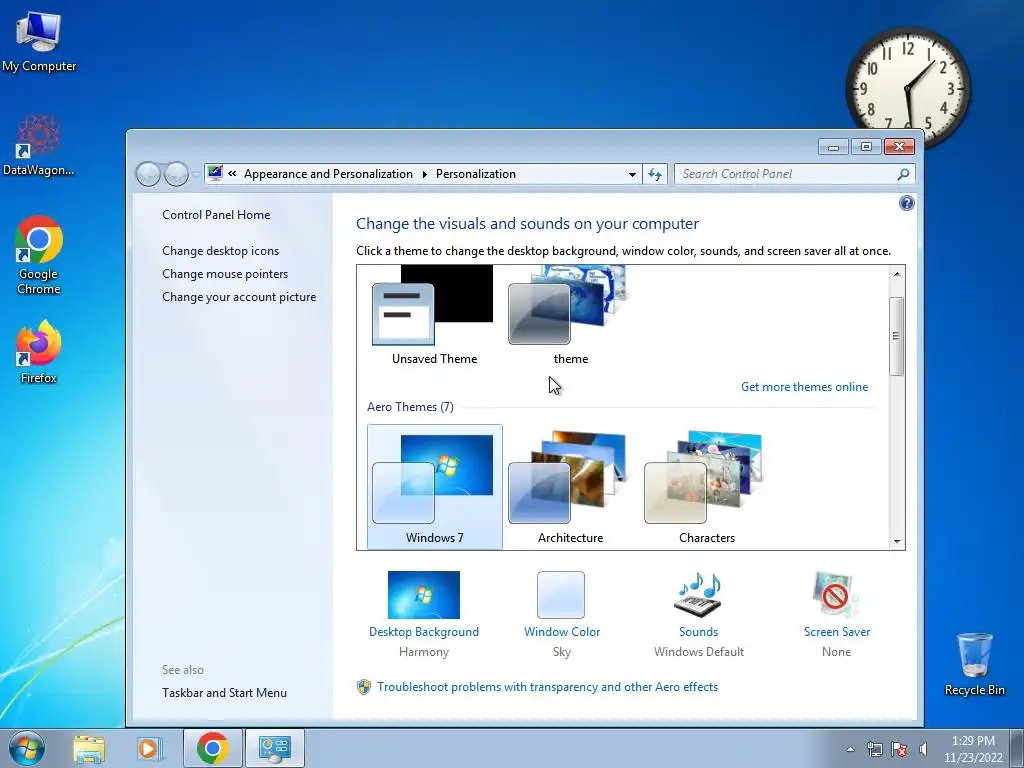This screenshot has height=768, width=1024.
Task: Close the Personalization window
Action: (899, 147)
